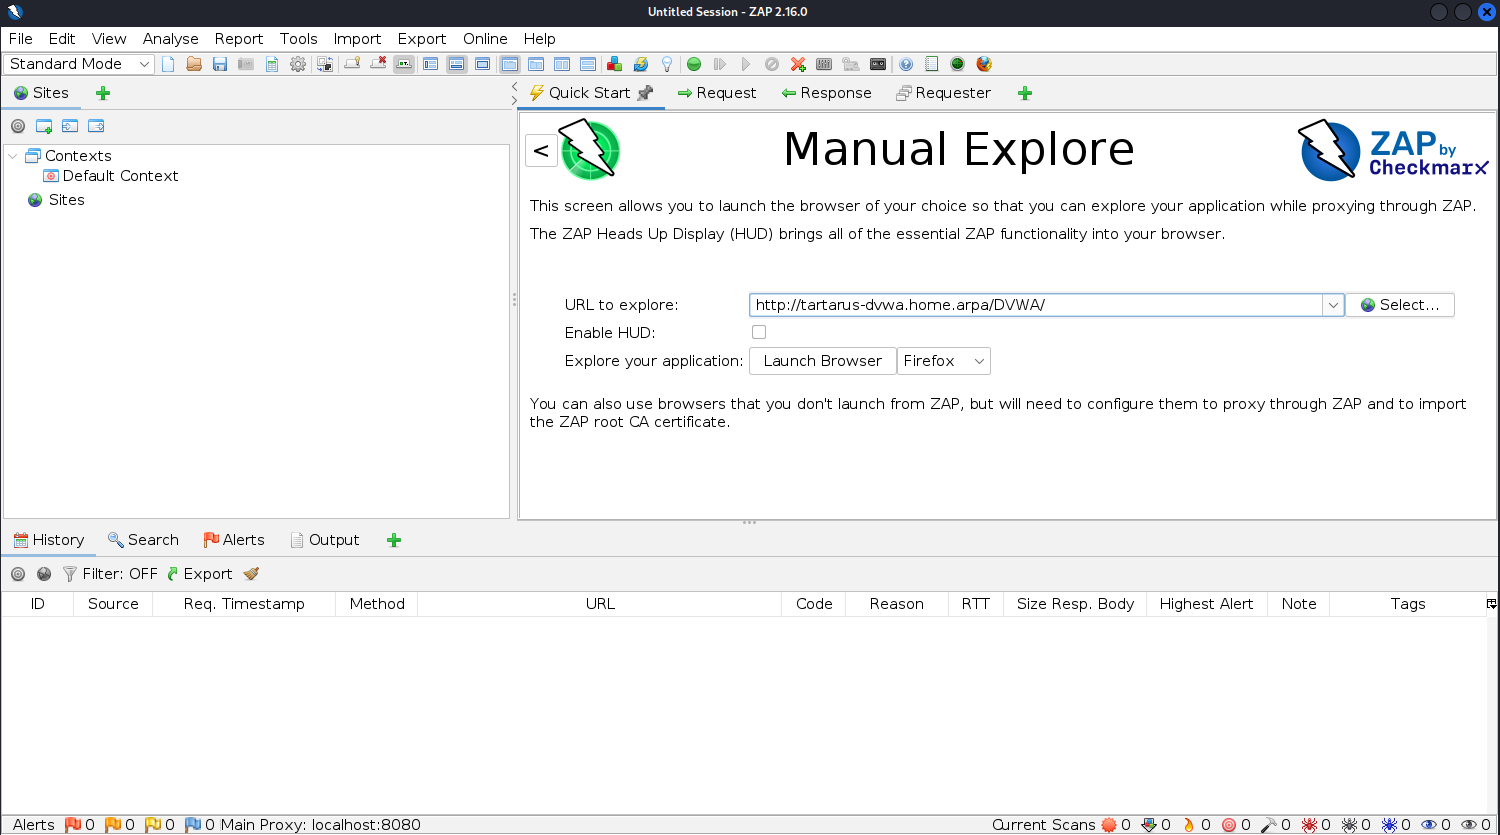This screenshot has width=1500, height=835.
Task: Open the browser choice dropdown showing Firefox
Action: pos(943,360)
